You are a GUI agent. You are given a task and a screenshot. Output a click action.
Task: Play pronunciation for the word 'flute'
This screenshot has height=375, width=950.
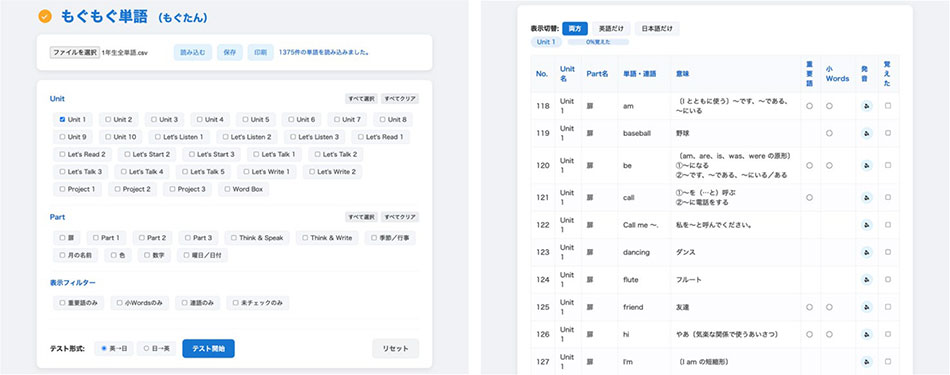tap(866, 280)
